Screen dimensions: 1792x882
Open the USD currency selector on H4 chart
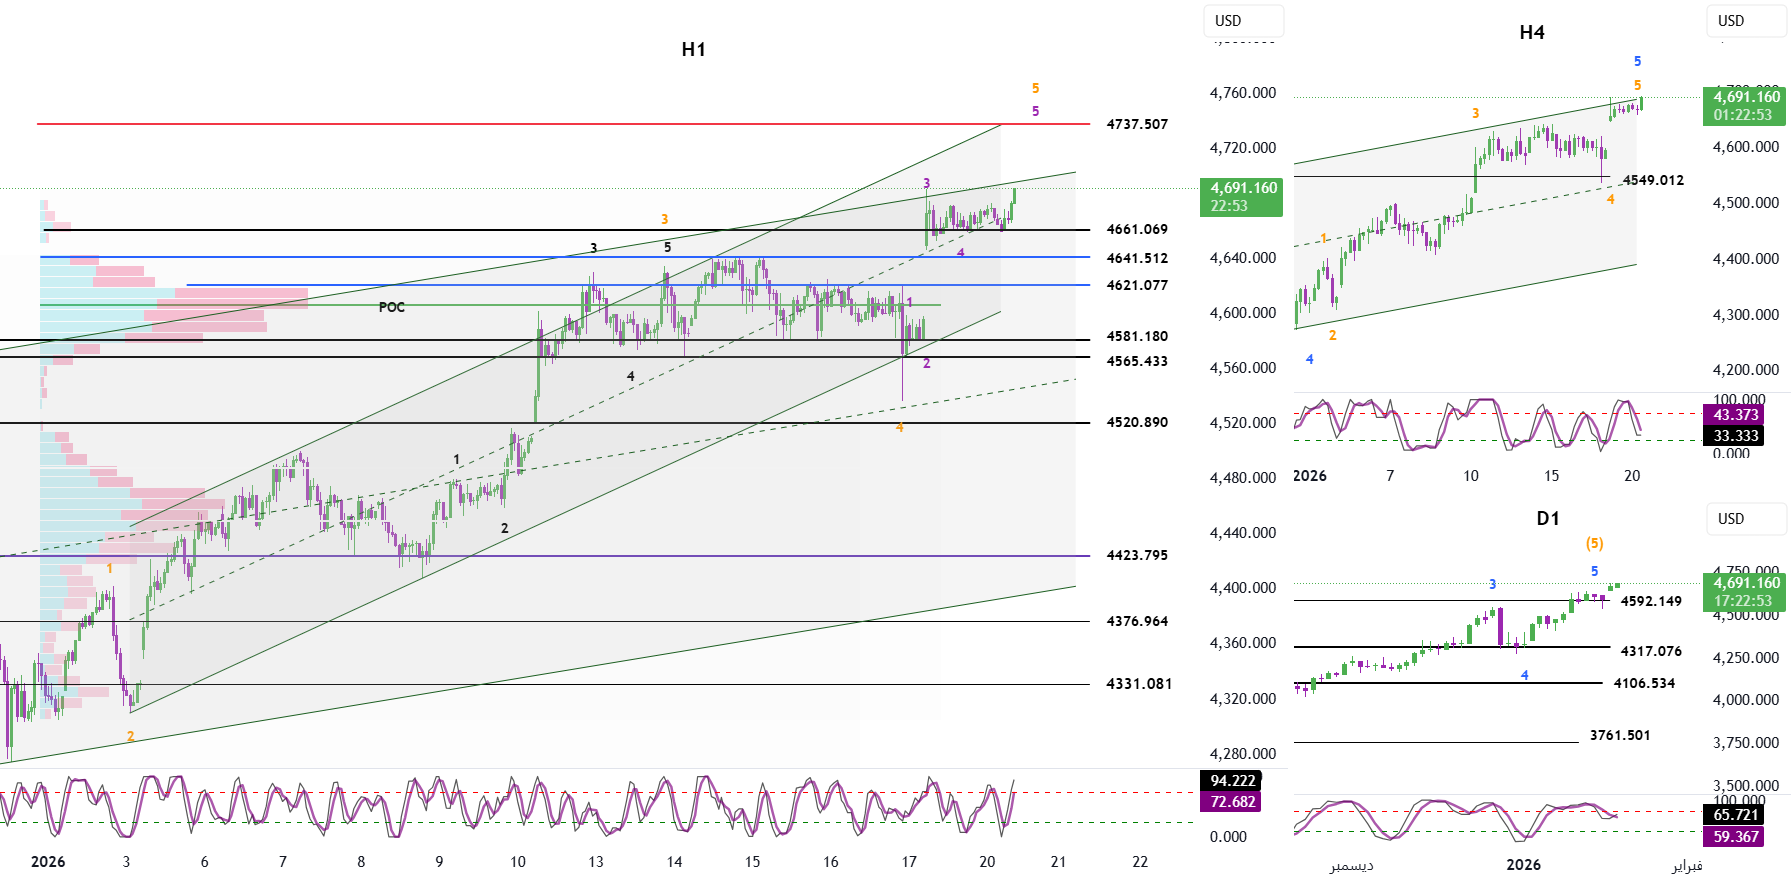(x=1744, y=21)
